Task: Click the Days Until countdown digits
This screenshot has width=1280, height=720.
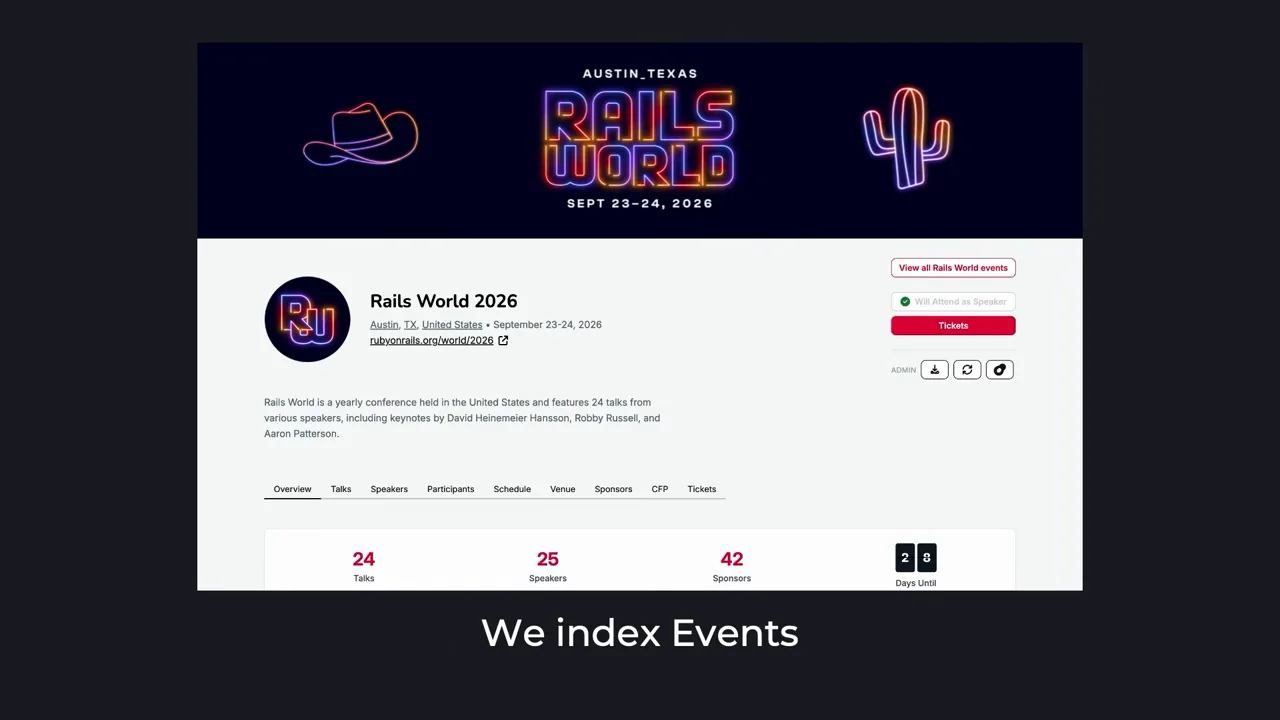Action: (x=916, y=558)
